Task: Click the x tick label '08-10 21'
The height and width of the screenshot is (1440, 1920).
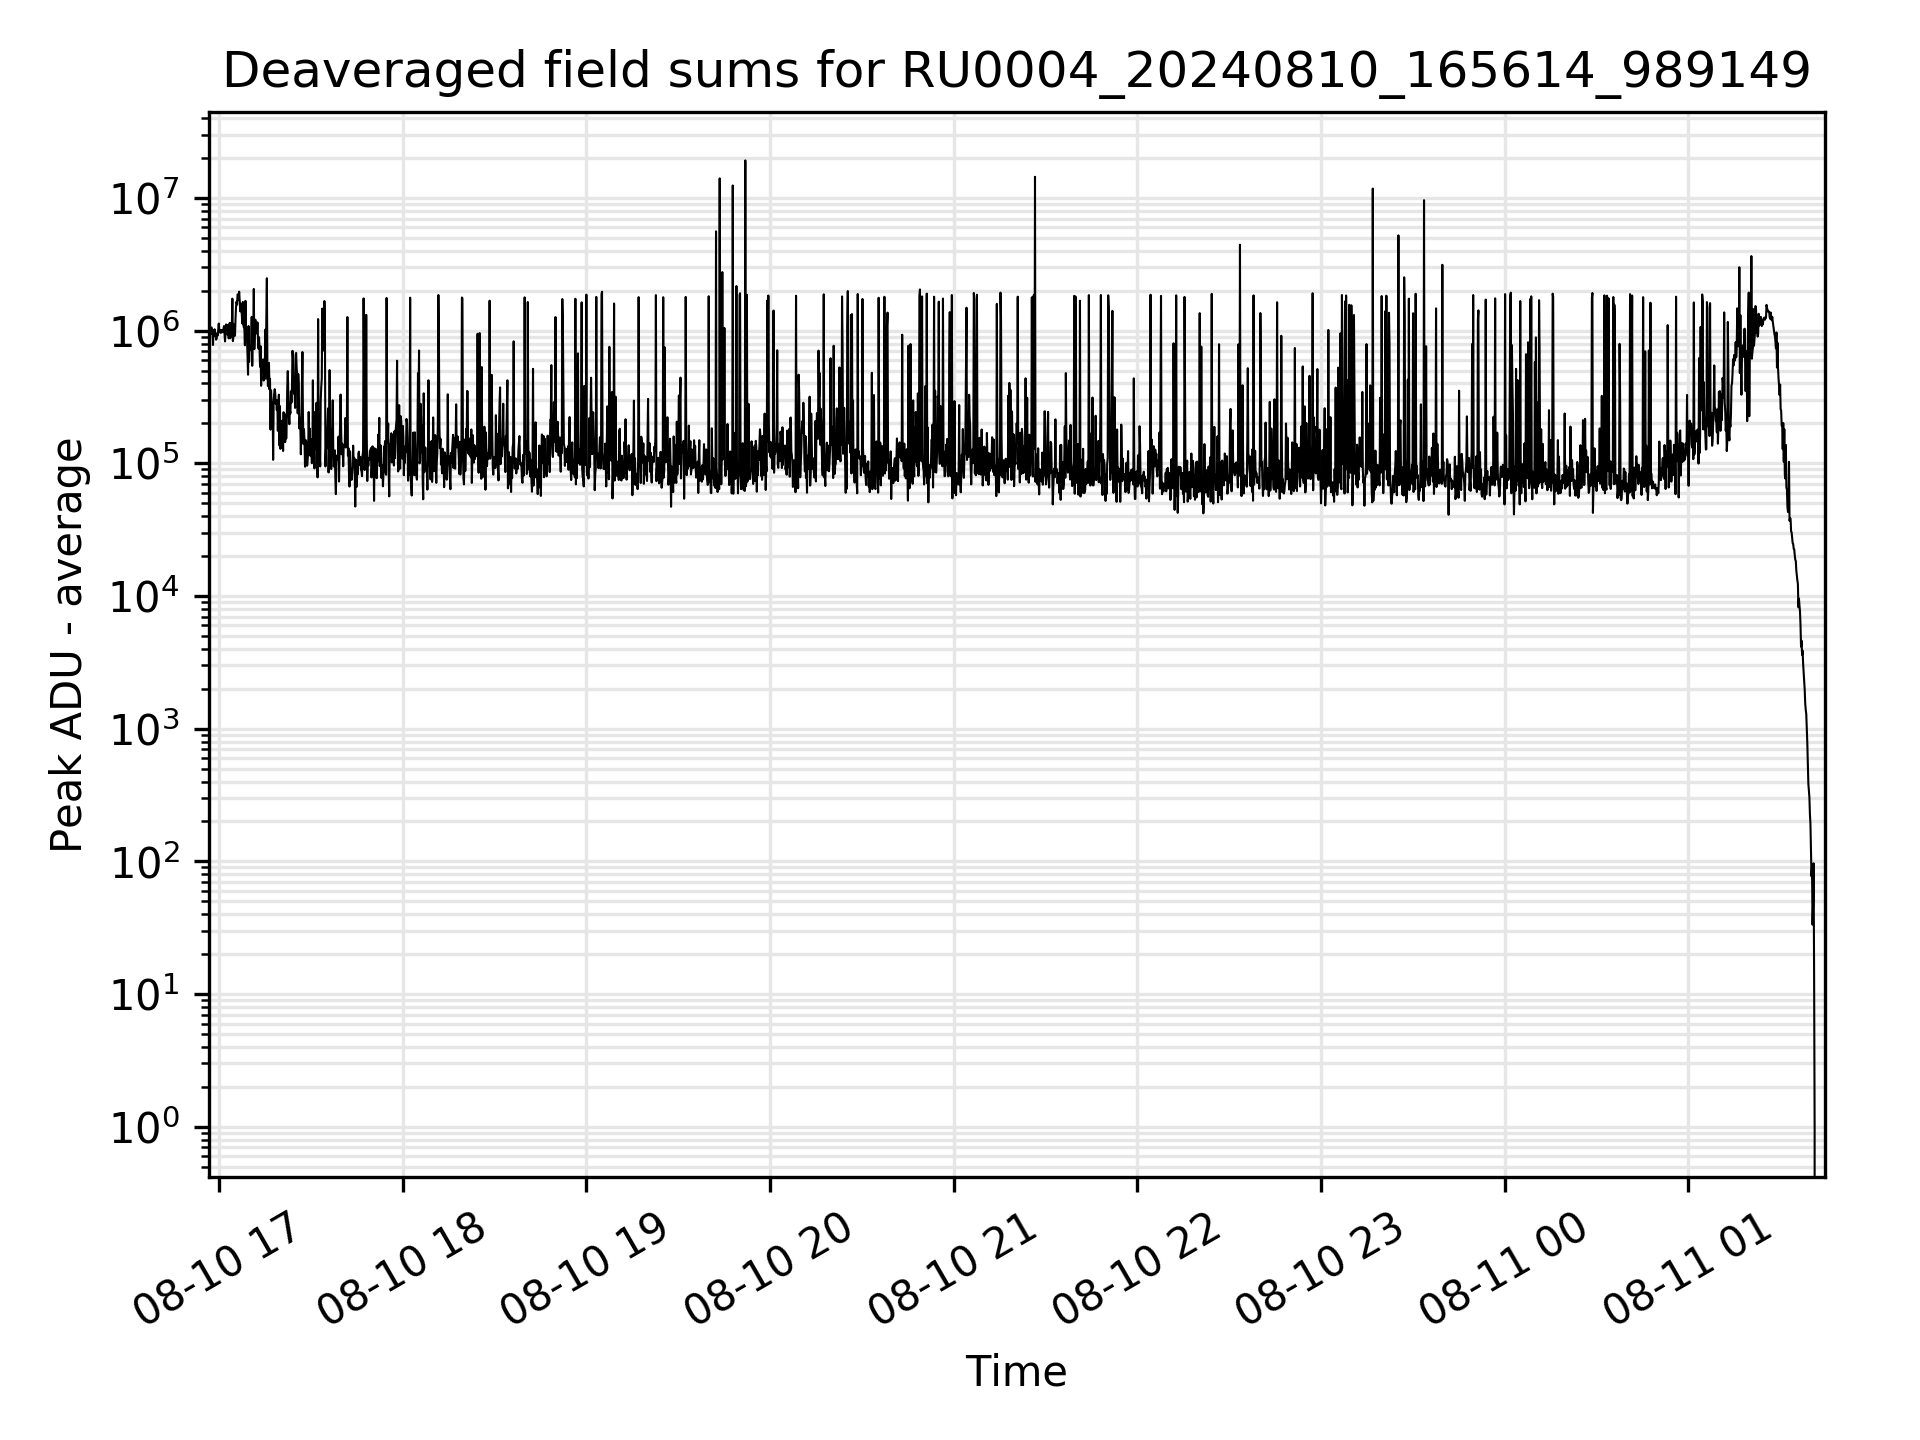Action: coord(952,1271)
